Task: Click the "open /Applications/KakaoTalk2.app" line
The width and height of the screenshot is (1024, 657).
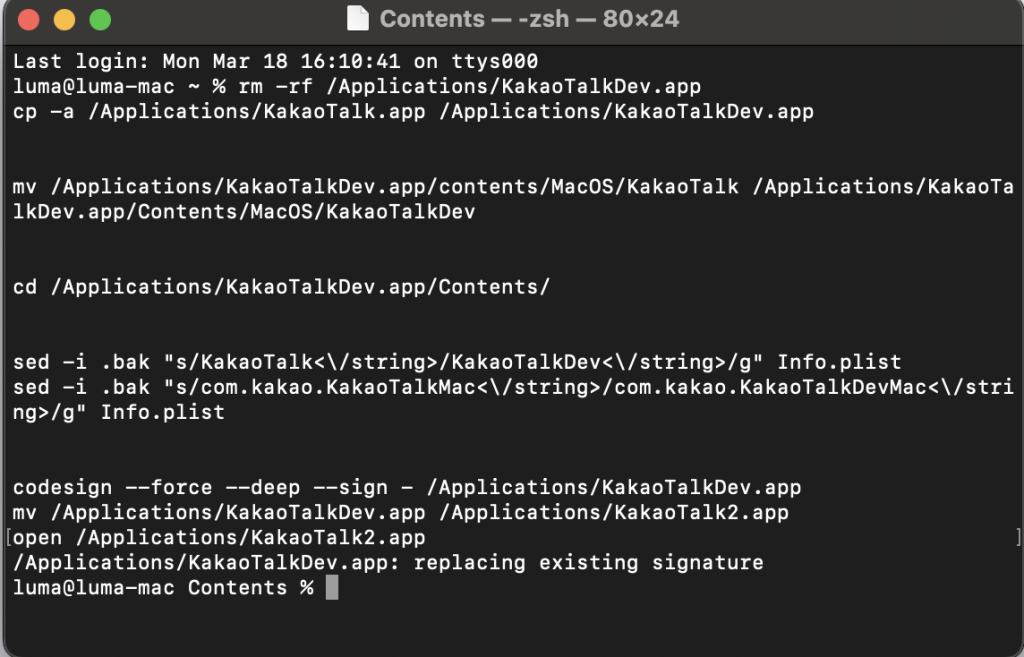Action: tap(219, 537)
